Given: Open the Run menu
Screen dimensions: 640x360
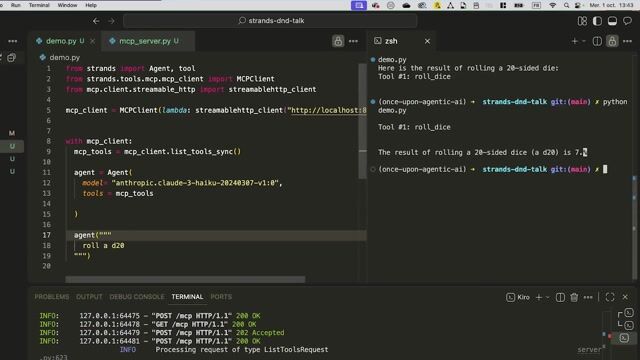Looking at the screenshot, I should pyautogui.click(x=16, y=5).
